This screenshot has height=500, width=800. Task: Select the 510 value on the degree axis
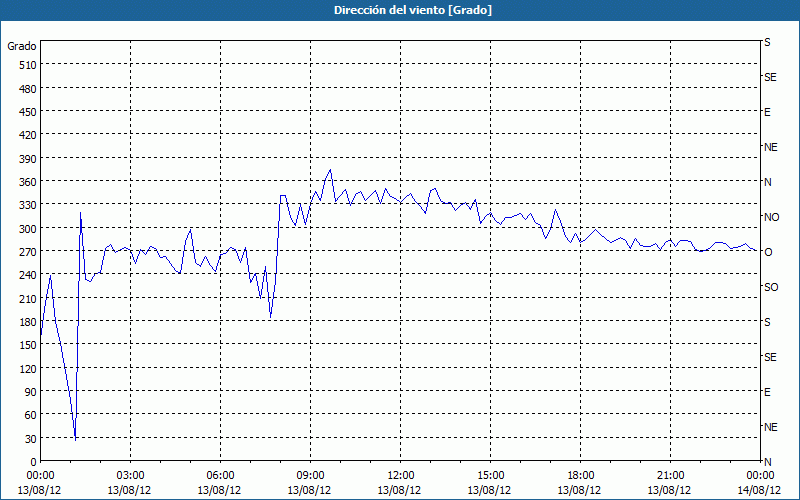point(28,65)
